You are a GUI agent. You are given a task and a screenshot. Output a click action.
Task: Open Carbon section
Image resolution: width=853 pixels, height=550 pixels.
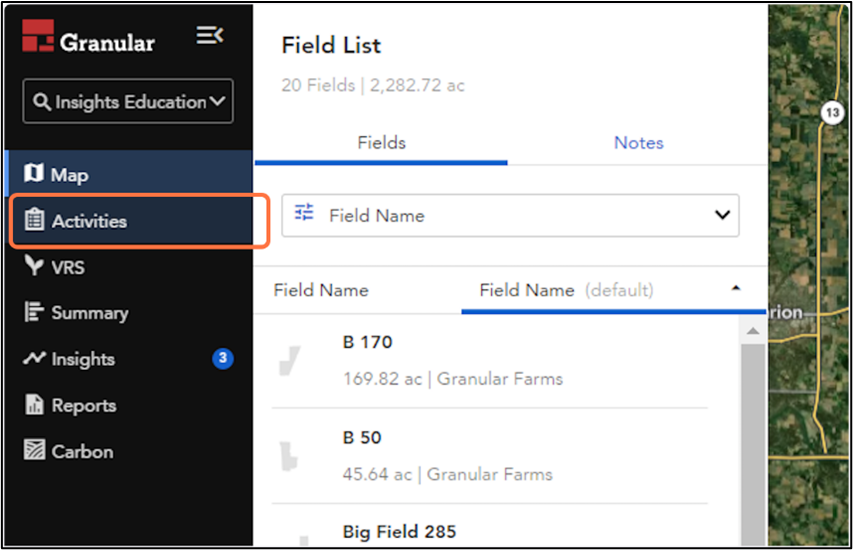(x=129, y=452)
